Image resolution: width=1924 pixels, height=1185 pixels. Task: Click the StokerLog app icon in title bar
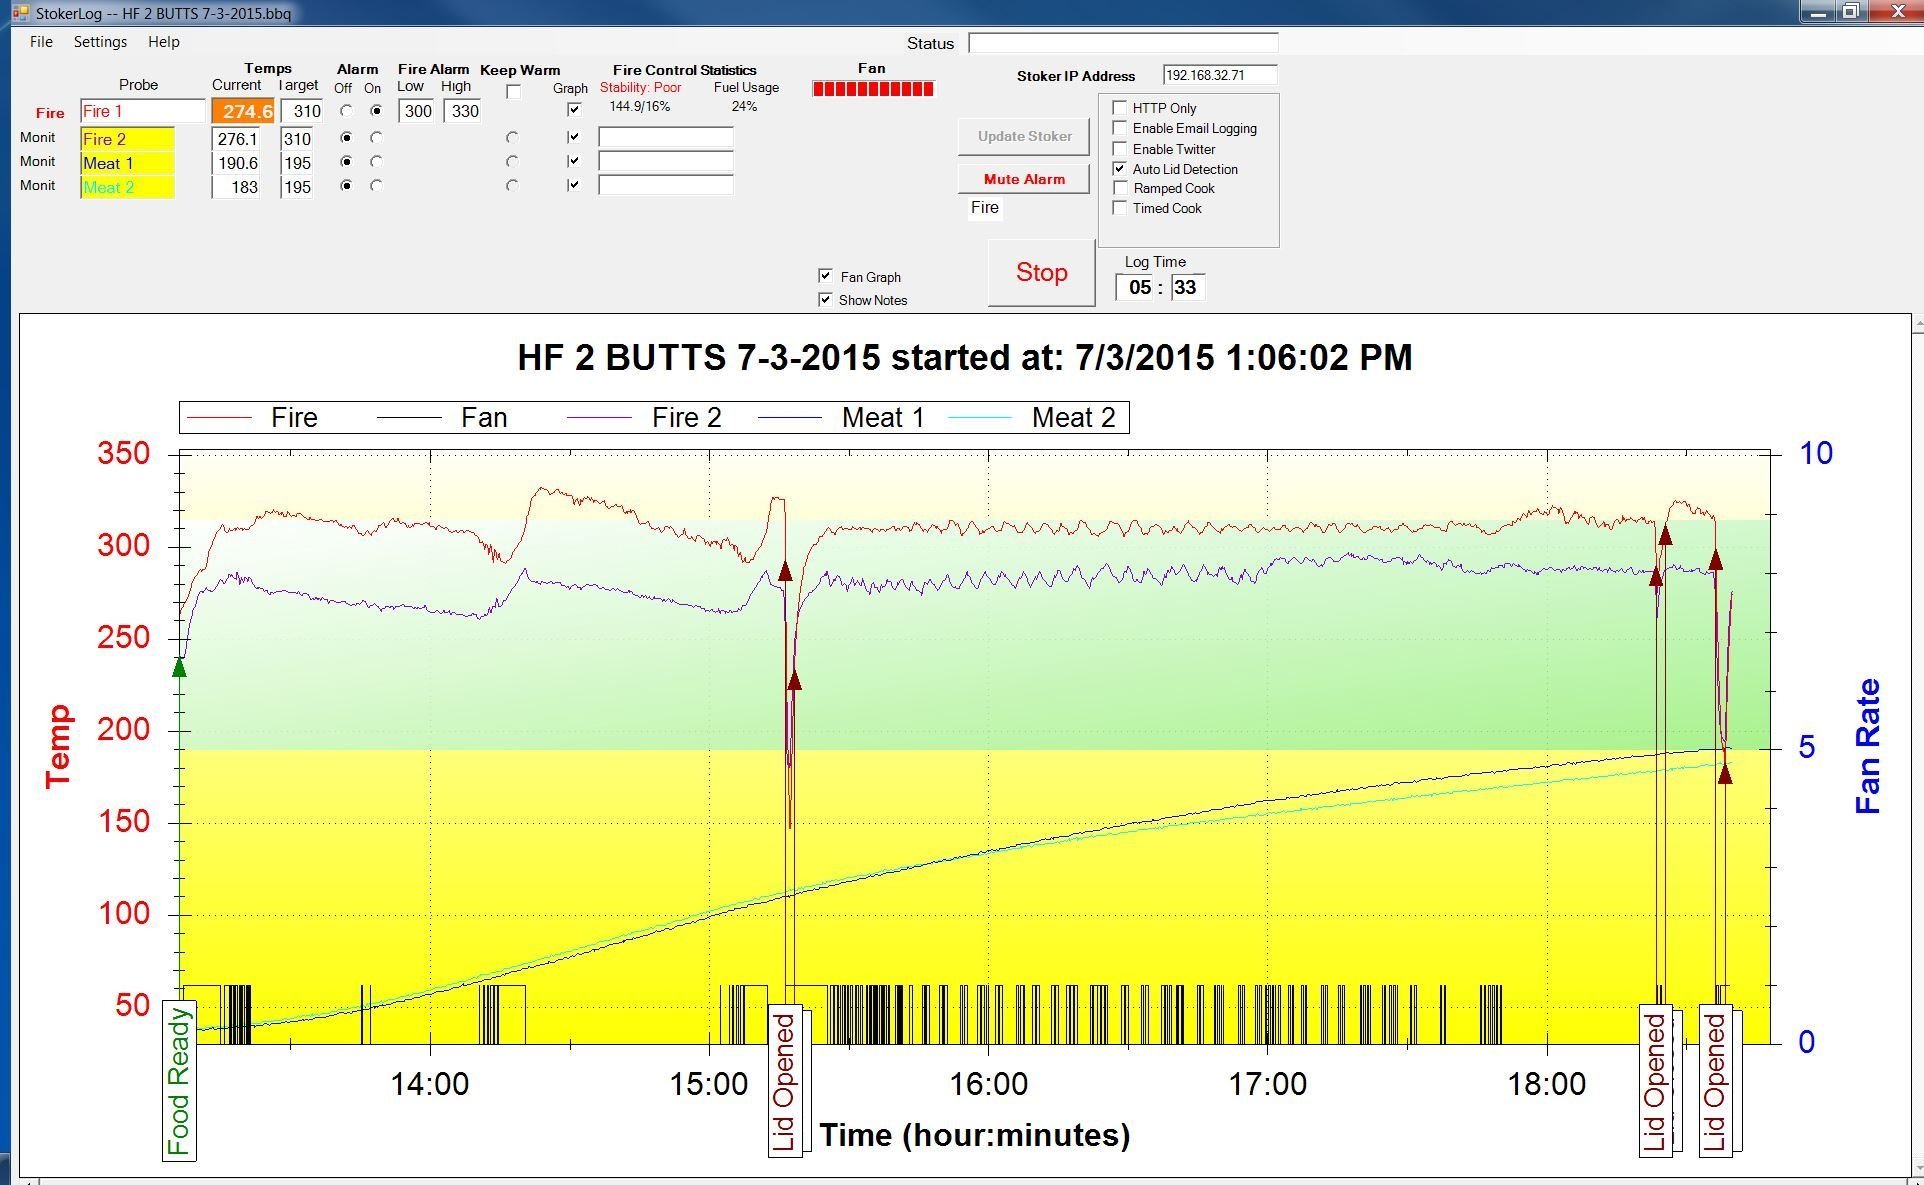click(20, 13)
